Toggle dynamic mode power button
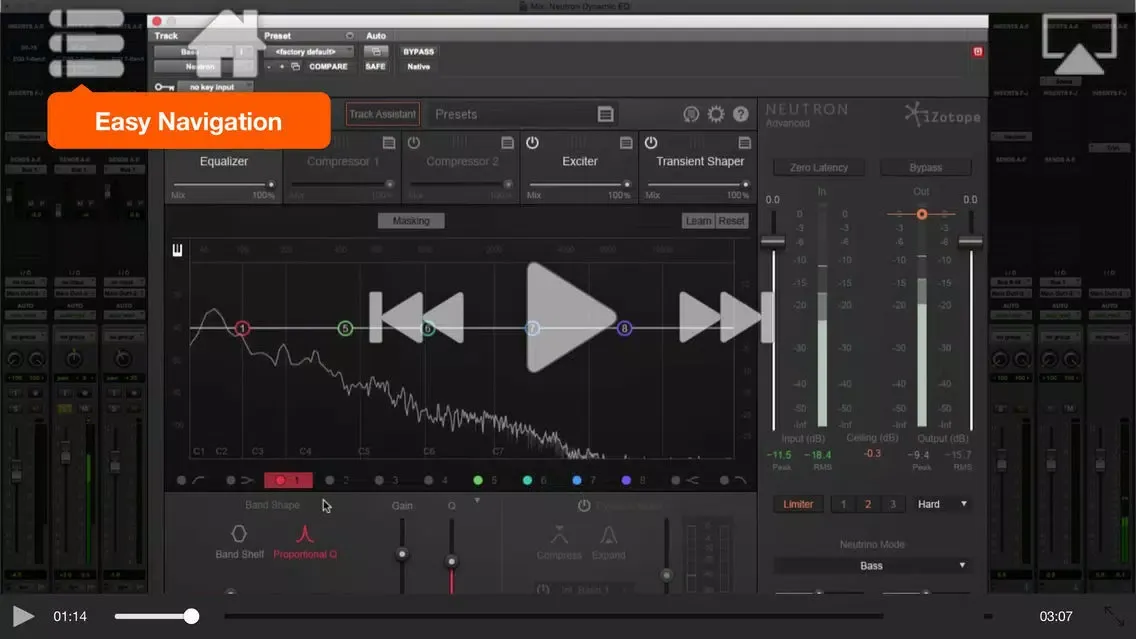Screen dimensions: 1136x639 click(x=584, y=506)
